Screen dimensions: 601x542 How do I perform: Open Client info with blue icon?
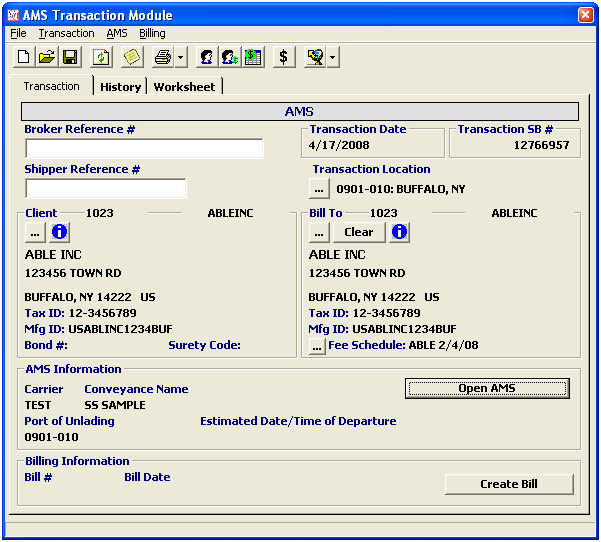coord(59,232)
